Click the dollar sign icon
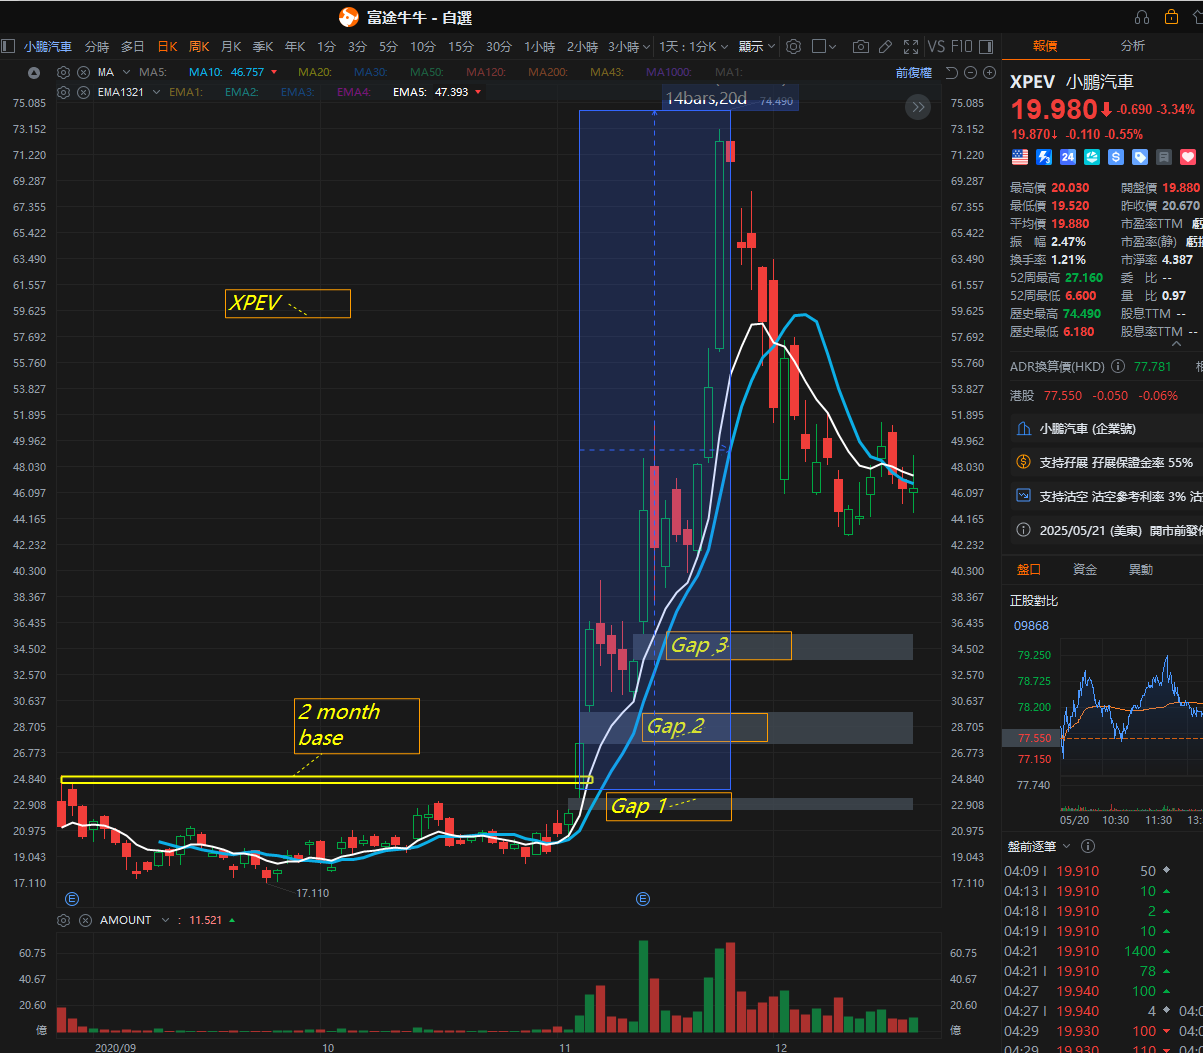Viewport: 1203px width, 1053px height. [1115, 157]
